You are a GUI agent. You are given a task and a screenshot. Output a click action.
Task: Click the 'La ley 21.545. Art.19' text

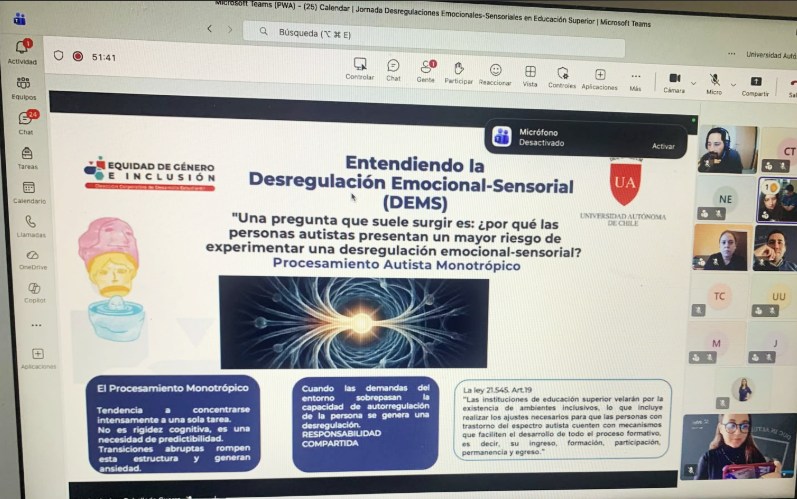pos(497,390)
